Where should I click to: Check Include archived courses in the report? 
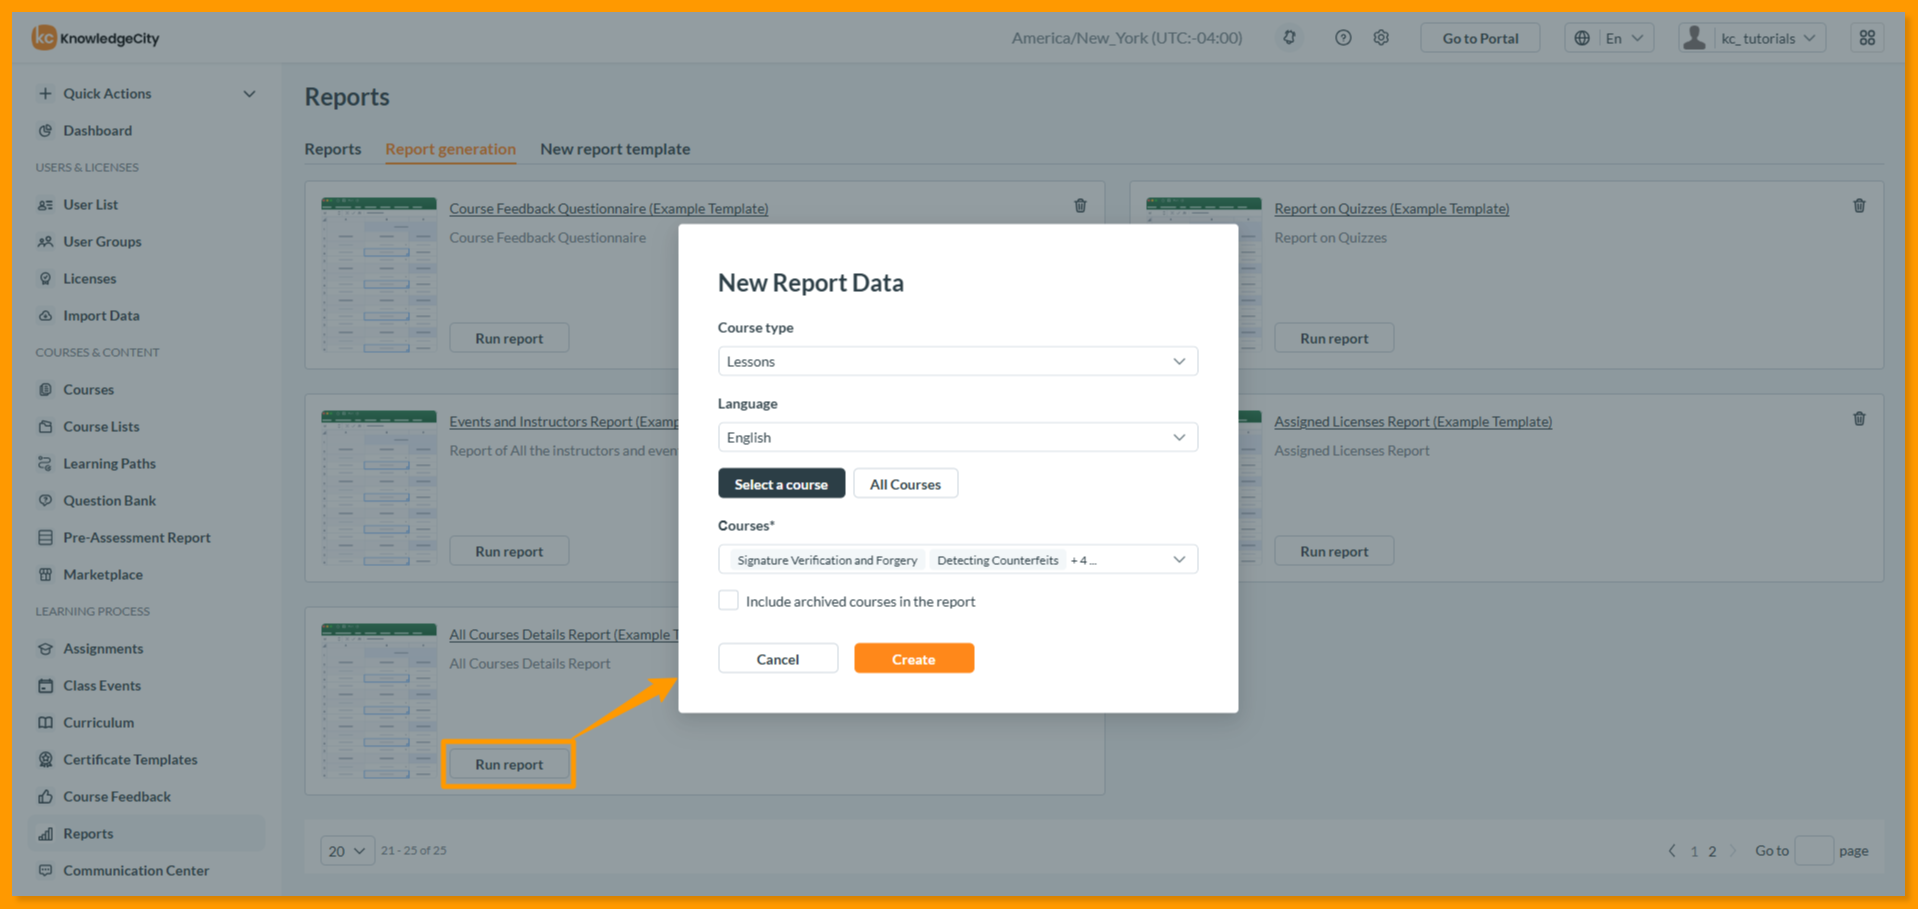click(728, 600)
